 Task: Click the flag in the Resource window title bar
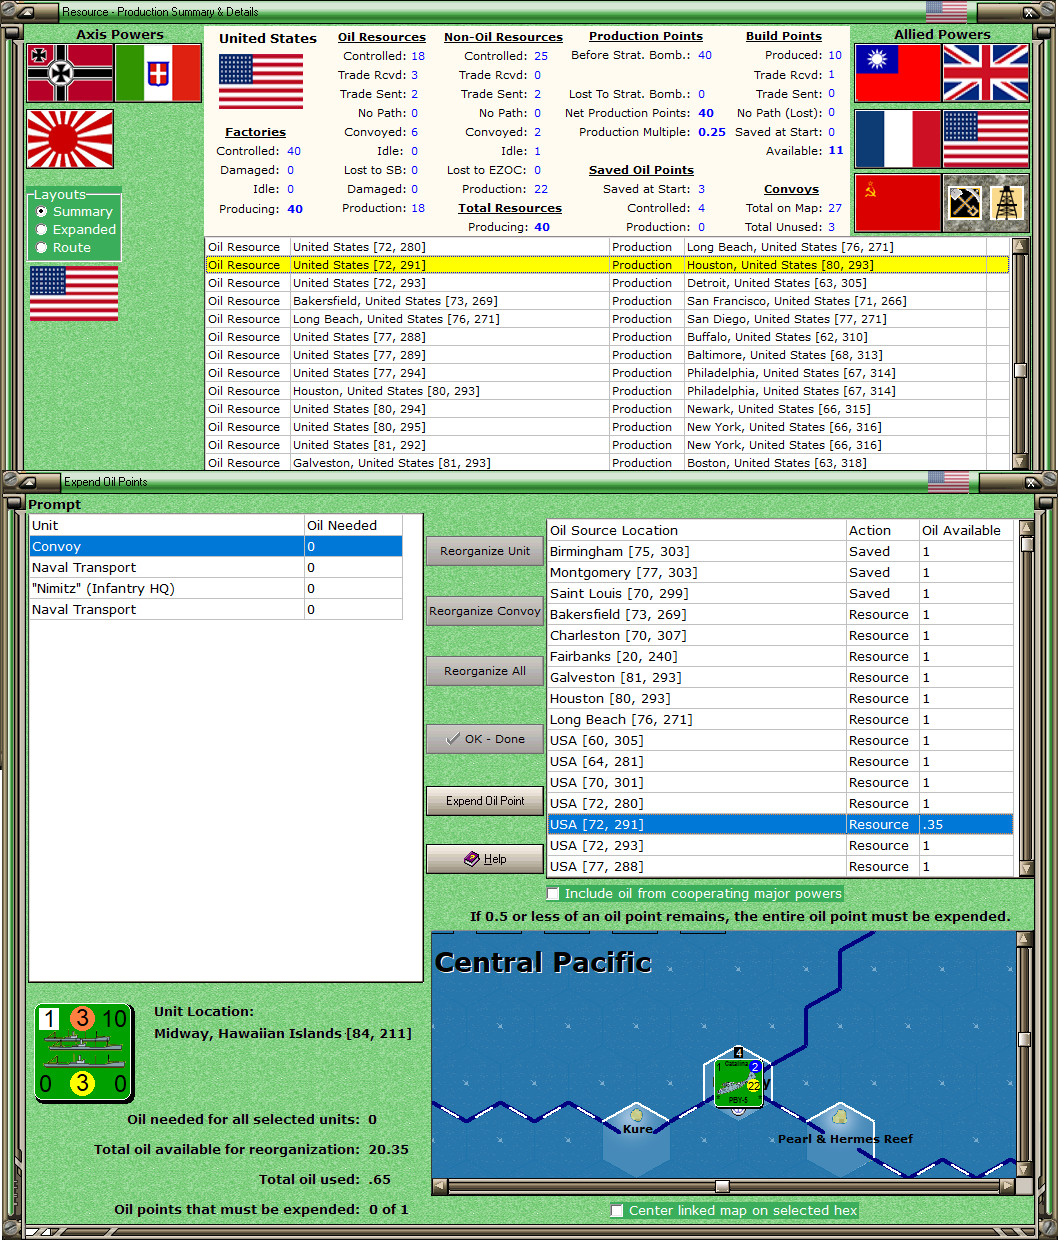click(946, 12)
